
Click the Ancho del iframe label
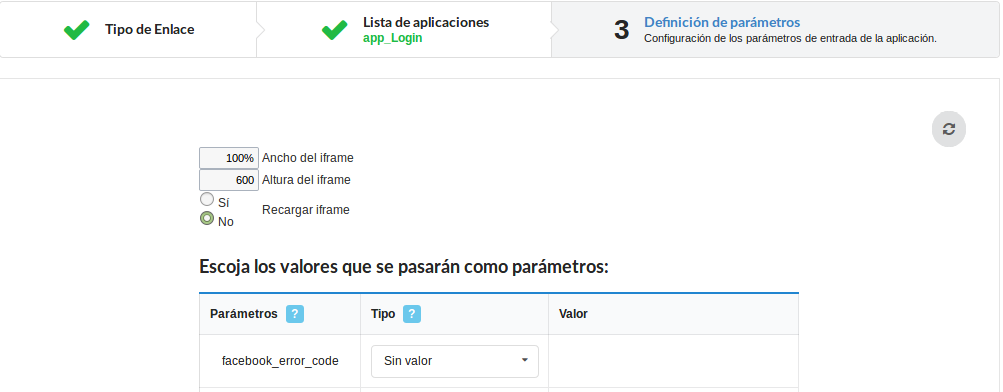point(308,158)
